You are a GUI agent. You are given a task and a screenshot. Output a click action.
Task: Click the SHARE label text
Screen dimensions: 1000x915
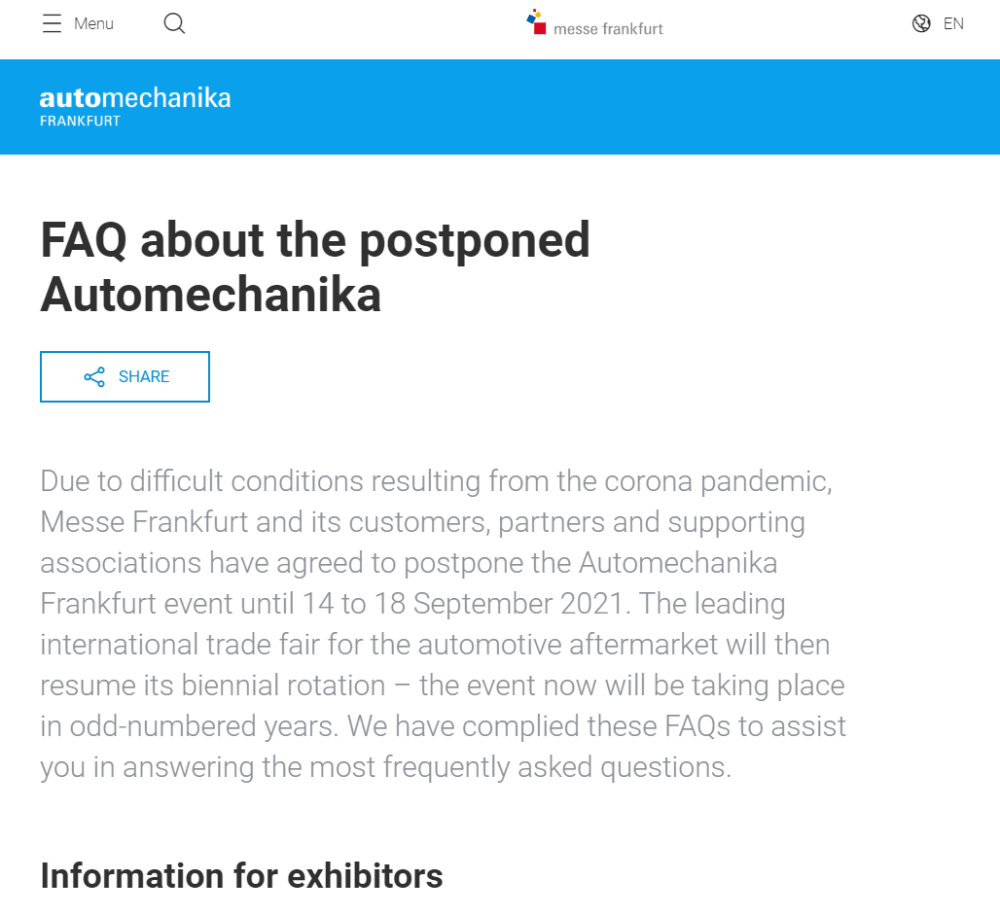tap(144, 377)
